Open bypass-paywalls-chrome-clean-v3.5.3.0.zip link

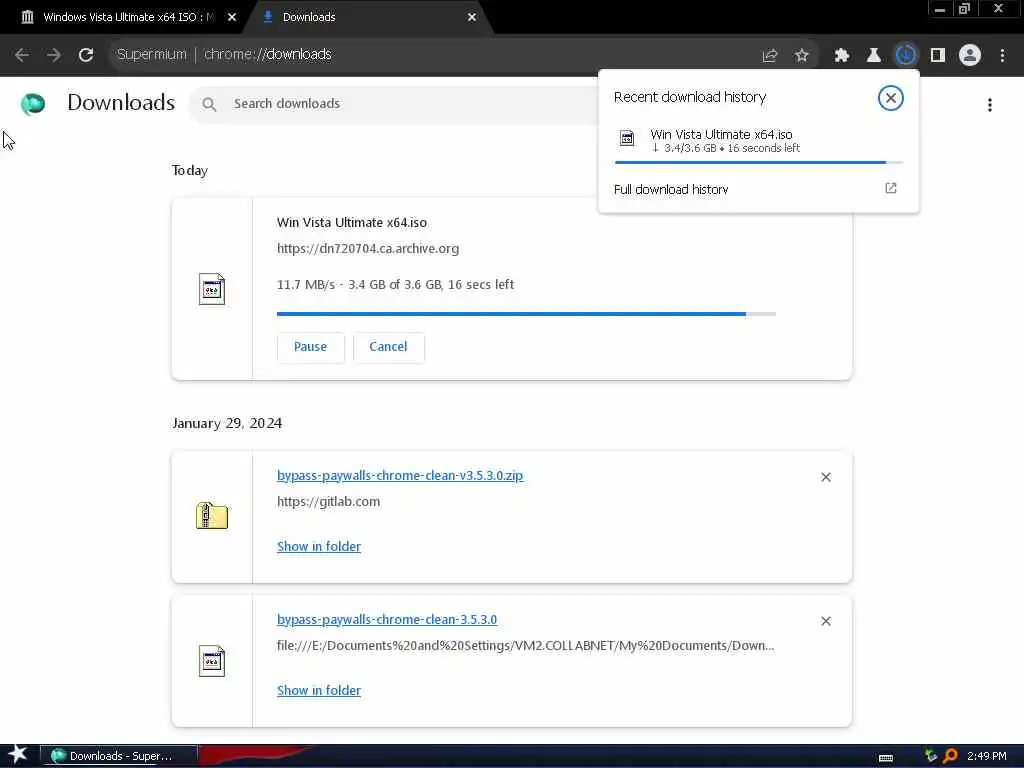400,475
